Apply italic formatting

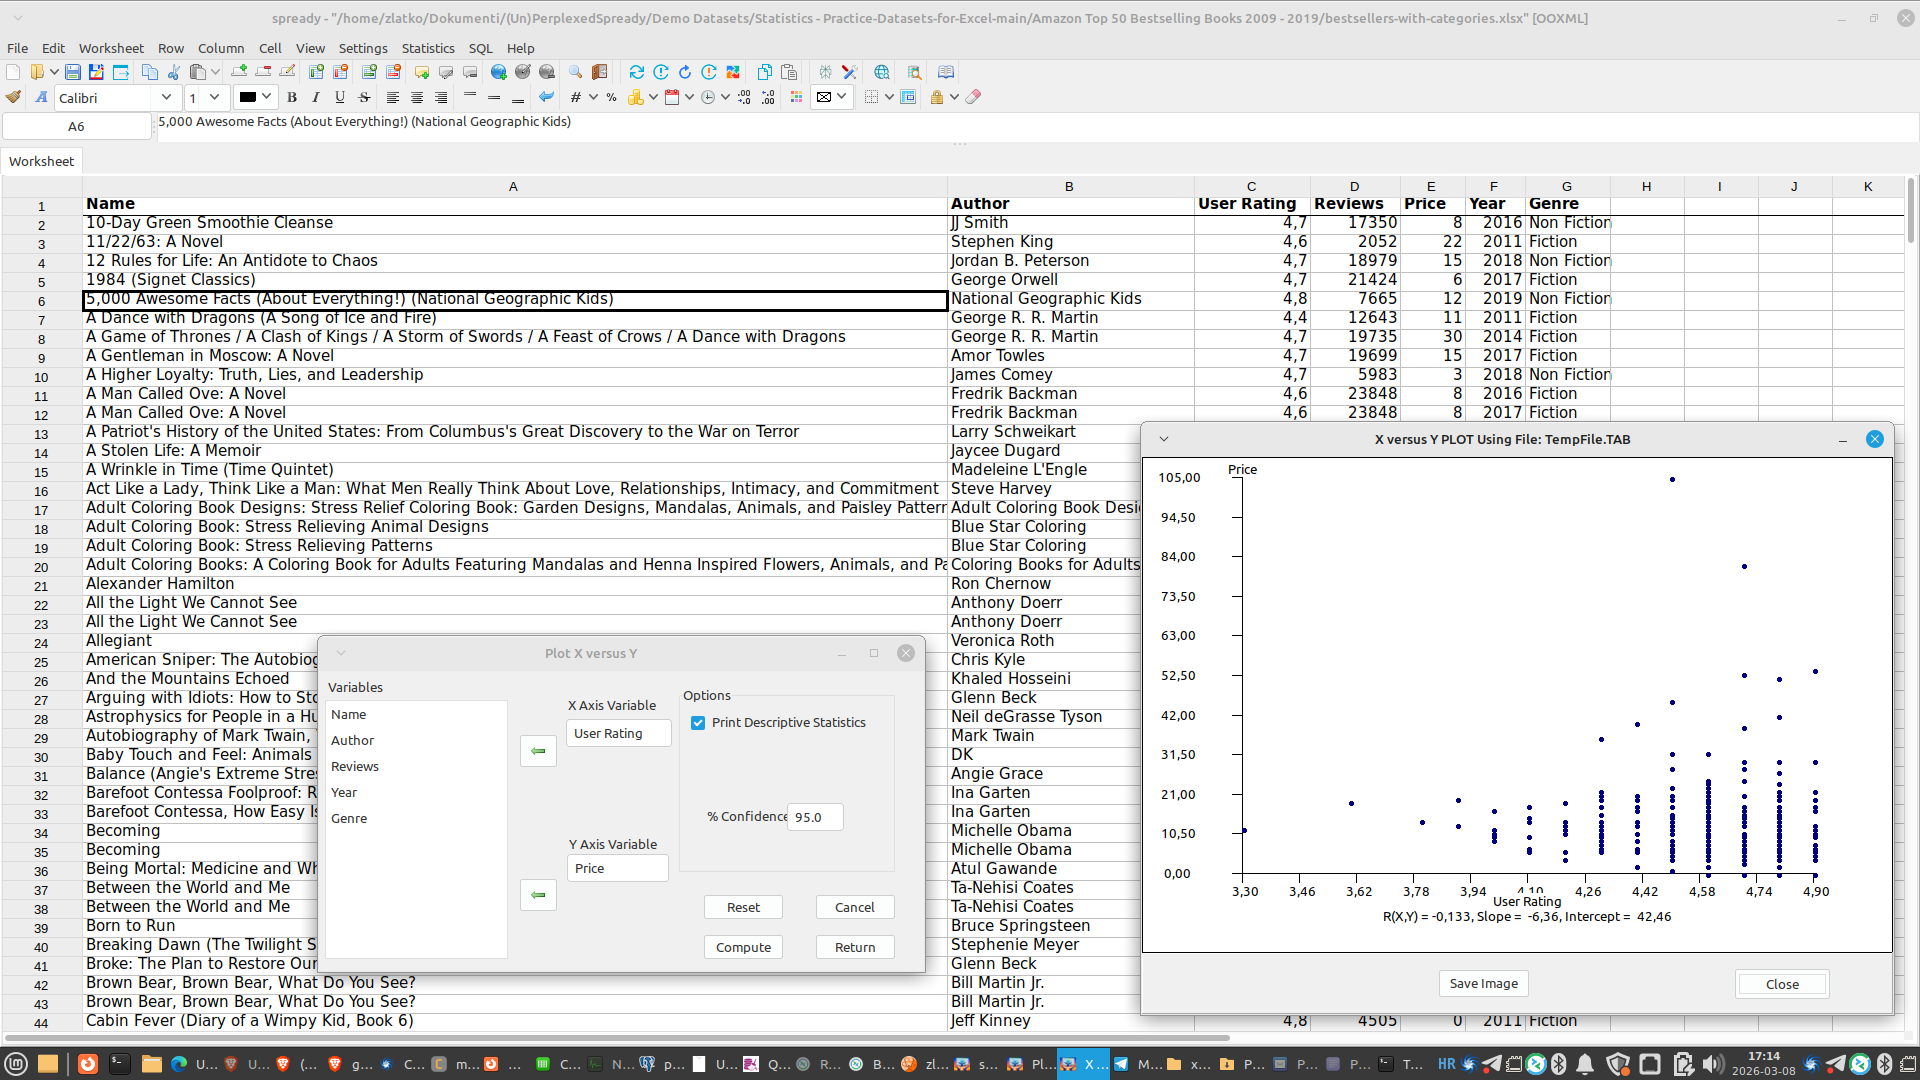pos(316,97)
